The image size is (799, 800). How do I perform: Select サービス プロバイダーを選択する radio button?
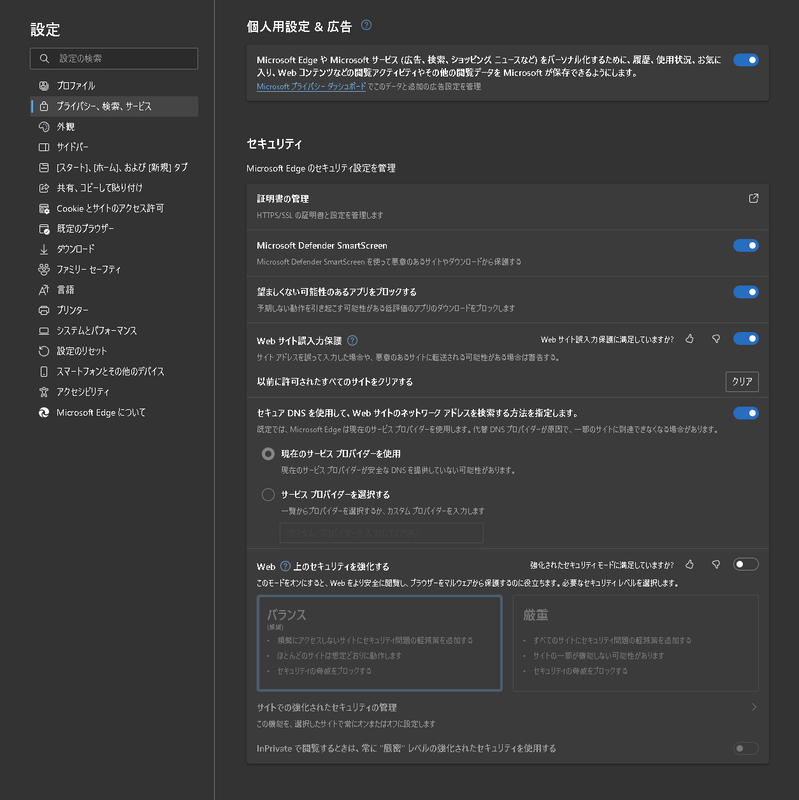268,494
